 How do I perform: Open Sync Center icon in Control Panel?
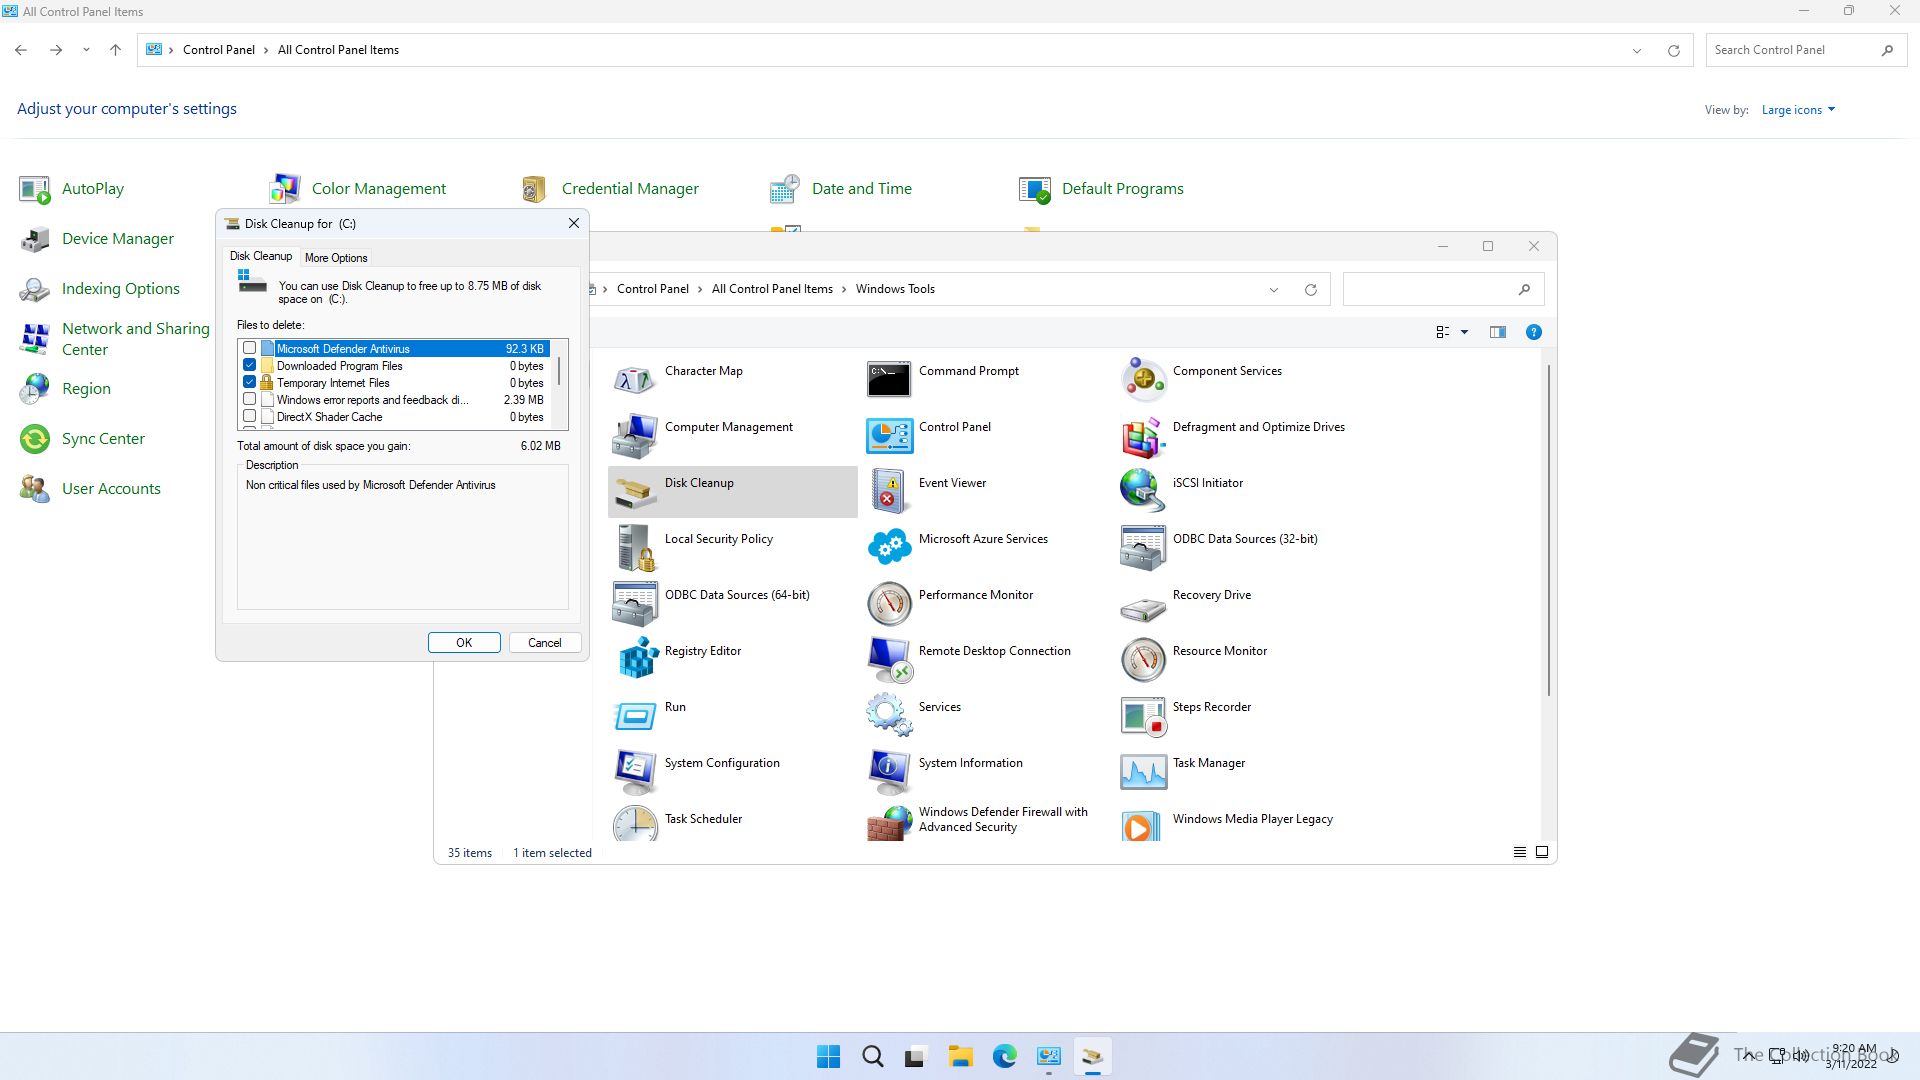tap(35, 439)
